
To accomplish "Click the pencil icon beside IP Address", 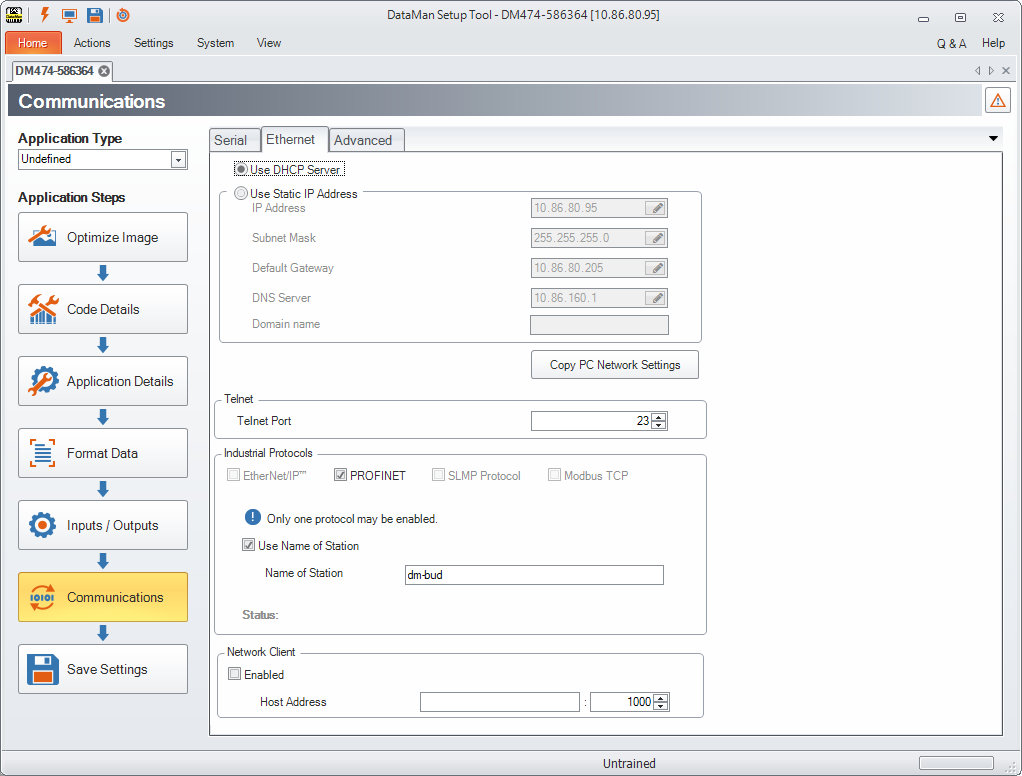I will (655, 208).
